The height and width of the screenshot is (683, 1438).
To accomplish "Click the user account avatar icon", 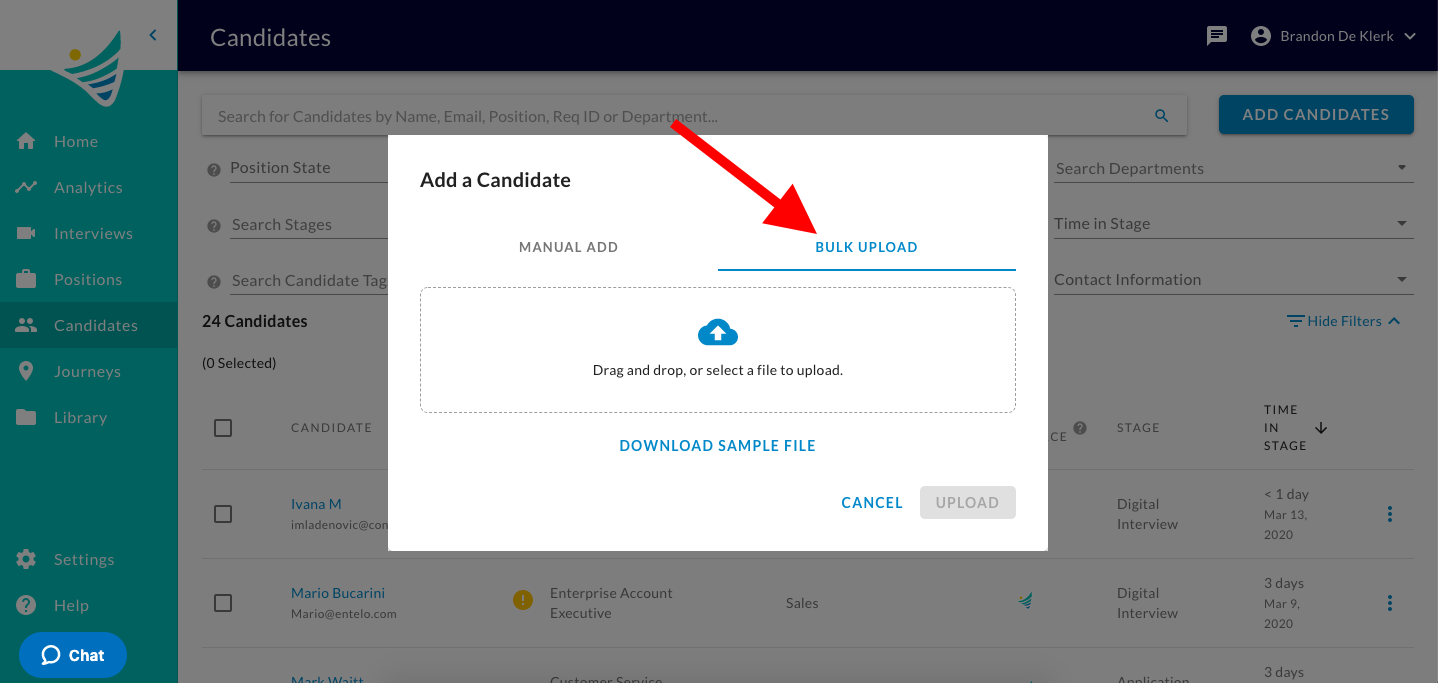I will click(1261, 36).
